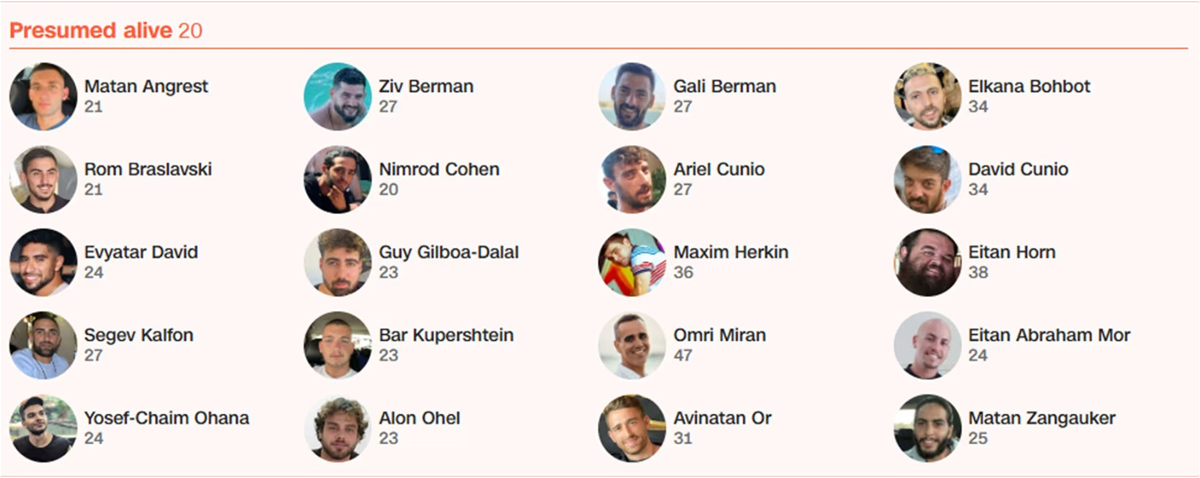Select the portrait beside Yosef-Chaim Ohana
Viewport: 1200px width, 478px height.
pyautogui.click(x=43, y=428)
